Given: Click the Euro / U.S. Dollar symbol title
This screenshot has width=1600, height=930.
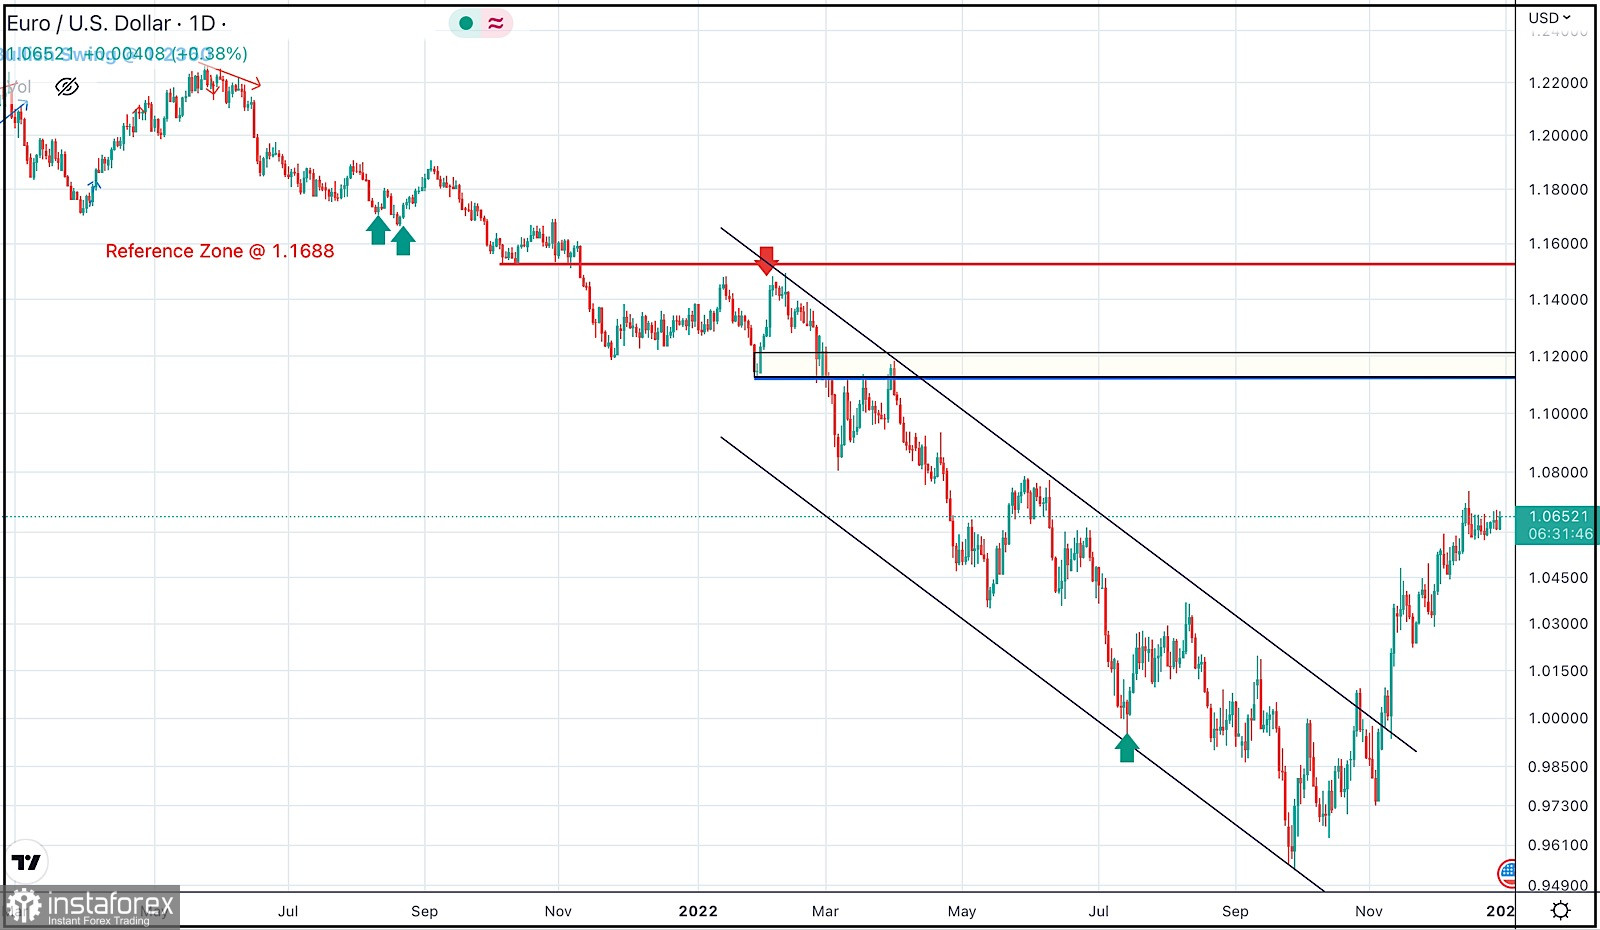Looking at the screenshot, I should click(89, 23).
